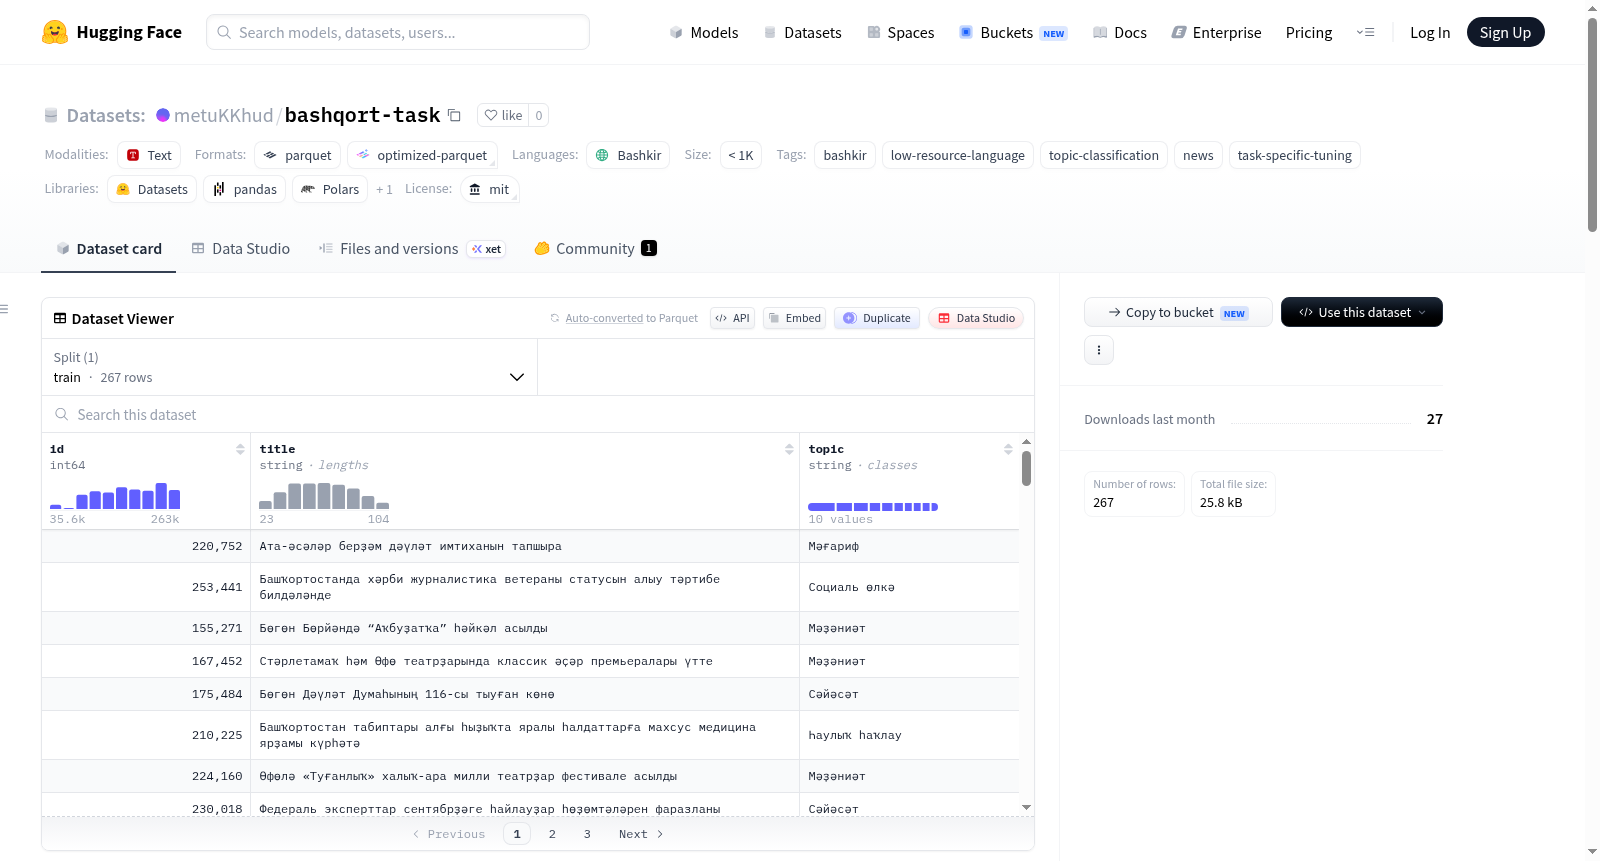Open the three-dot more options menu
Image resolution: width=1600 pixels, height=861 pixels.
1099,350
